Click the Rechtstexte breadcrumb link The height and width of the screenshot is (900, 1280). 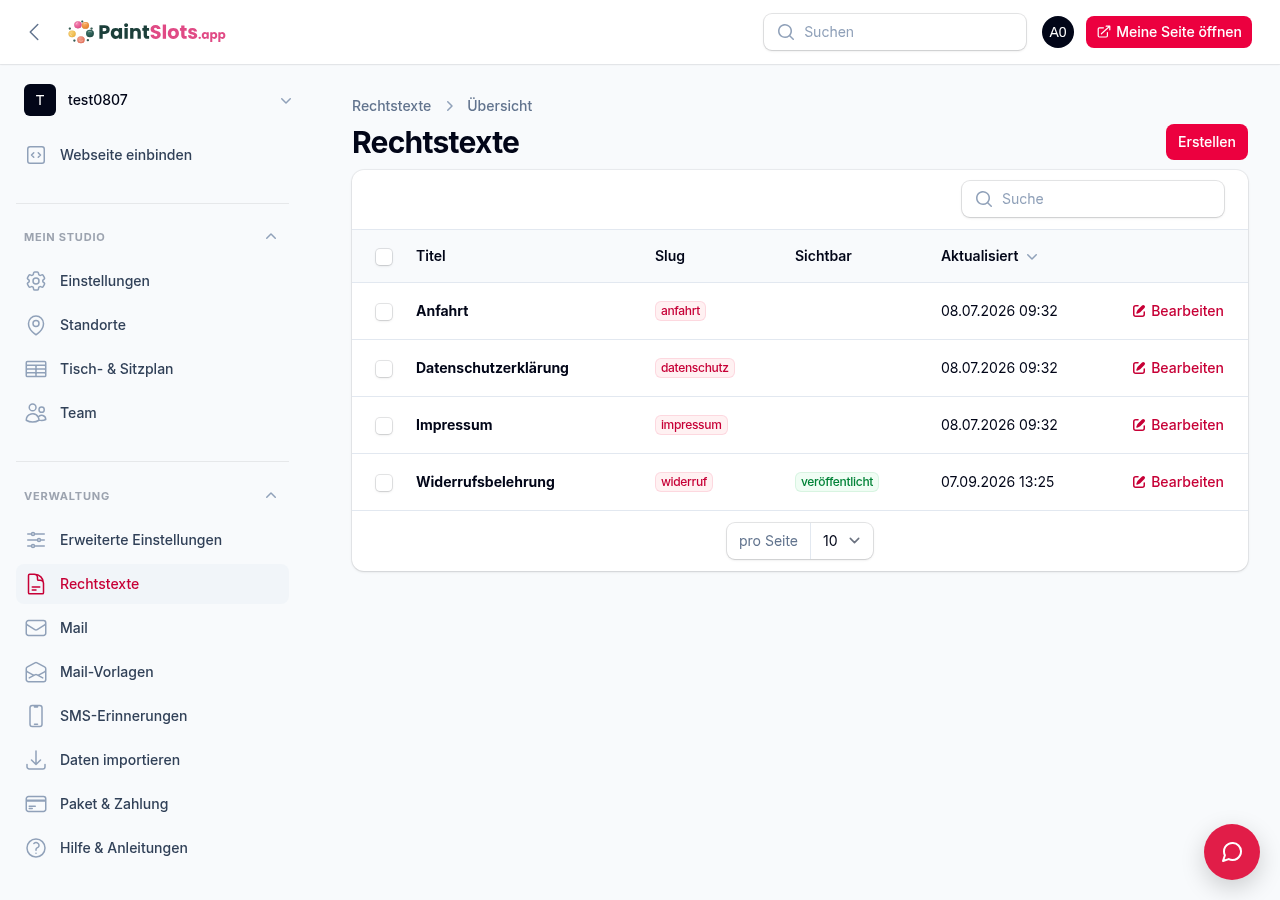point(391,106)
